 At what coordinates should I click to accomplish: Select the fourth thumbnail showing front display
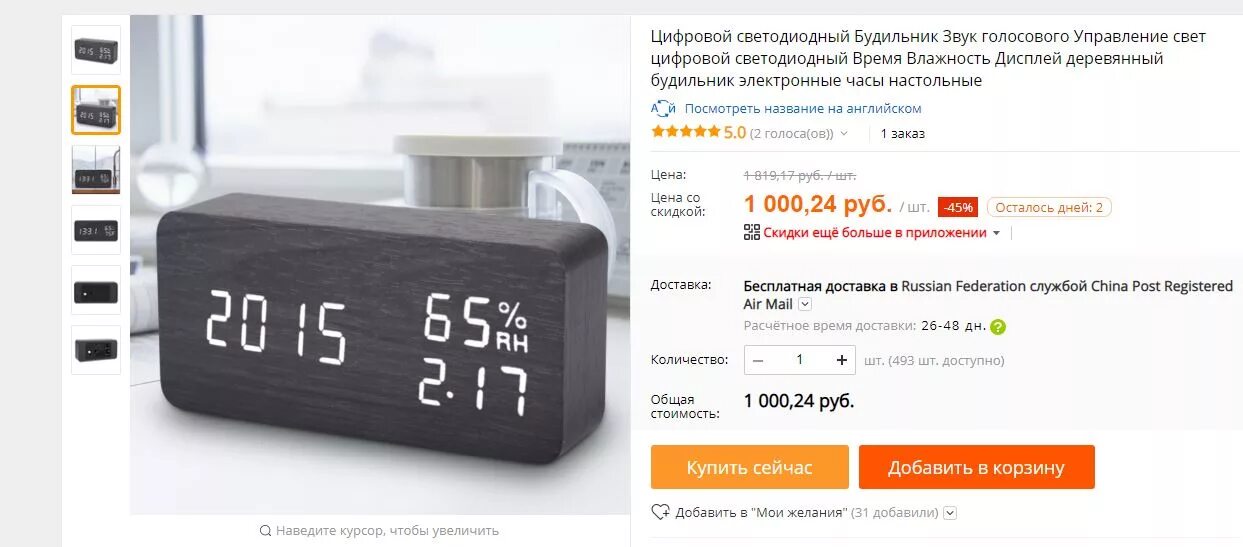96,230
